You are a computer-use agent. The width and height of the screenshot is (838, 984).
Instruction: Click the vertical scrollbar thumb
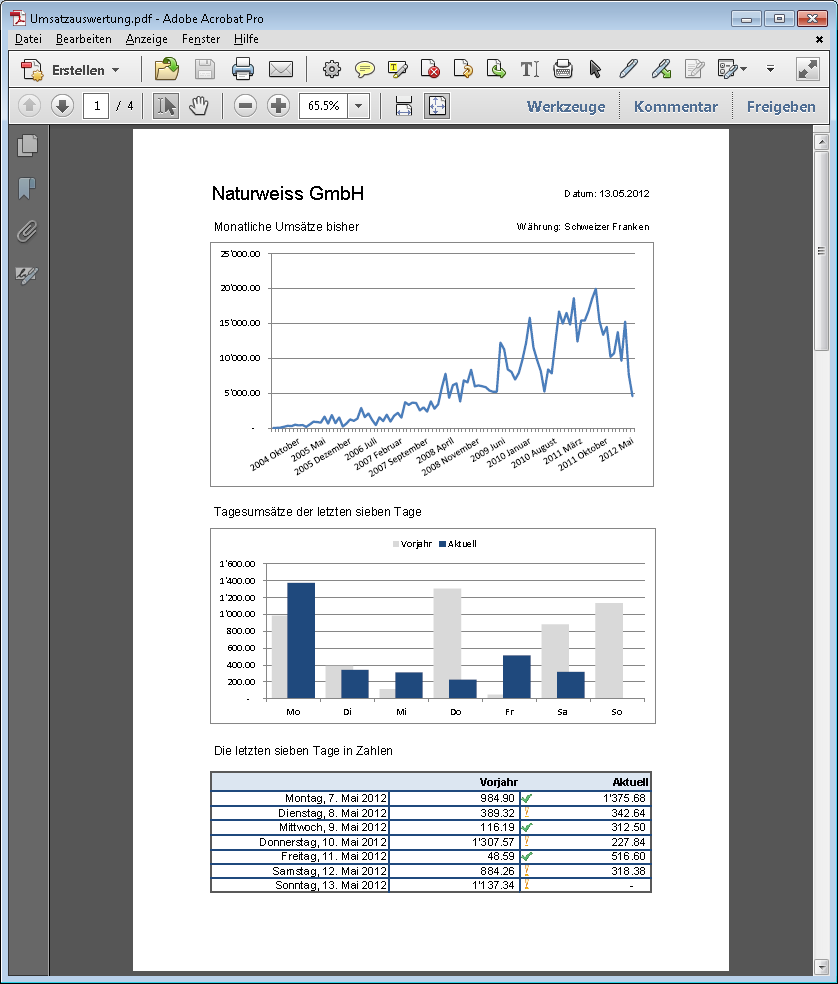coord(821,251)
